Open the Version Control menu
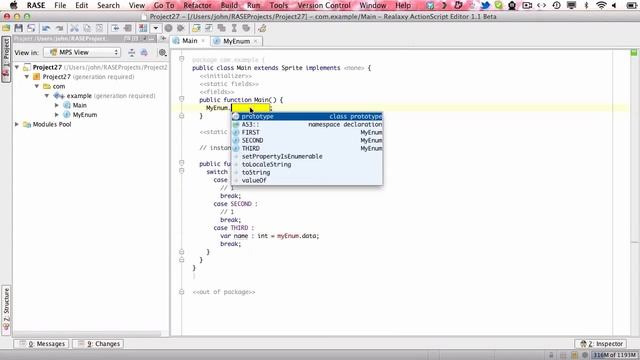Viewport: 640px width, 360px height. (324, 5)
